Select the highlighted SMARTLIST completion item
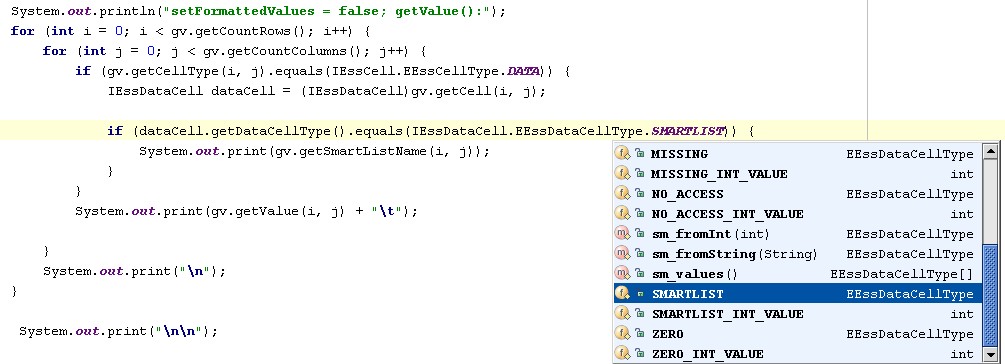 pyautogui.click(x=797, y=294)
